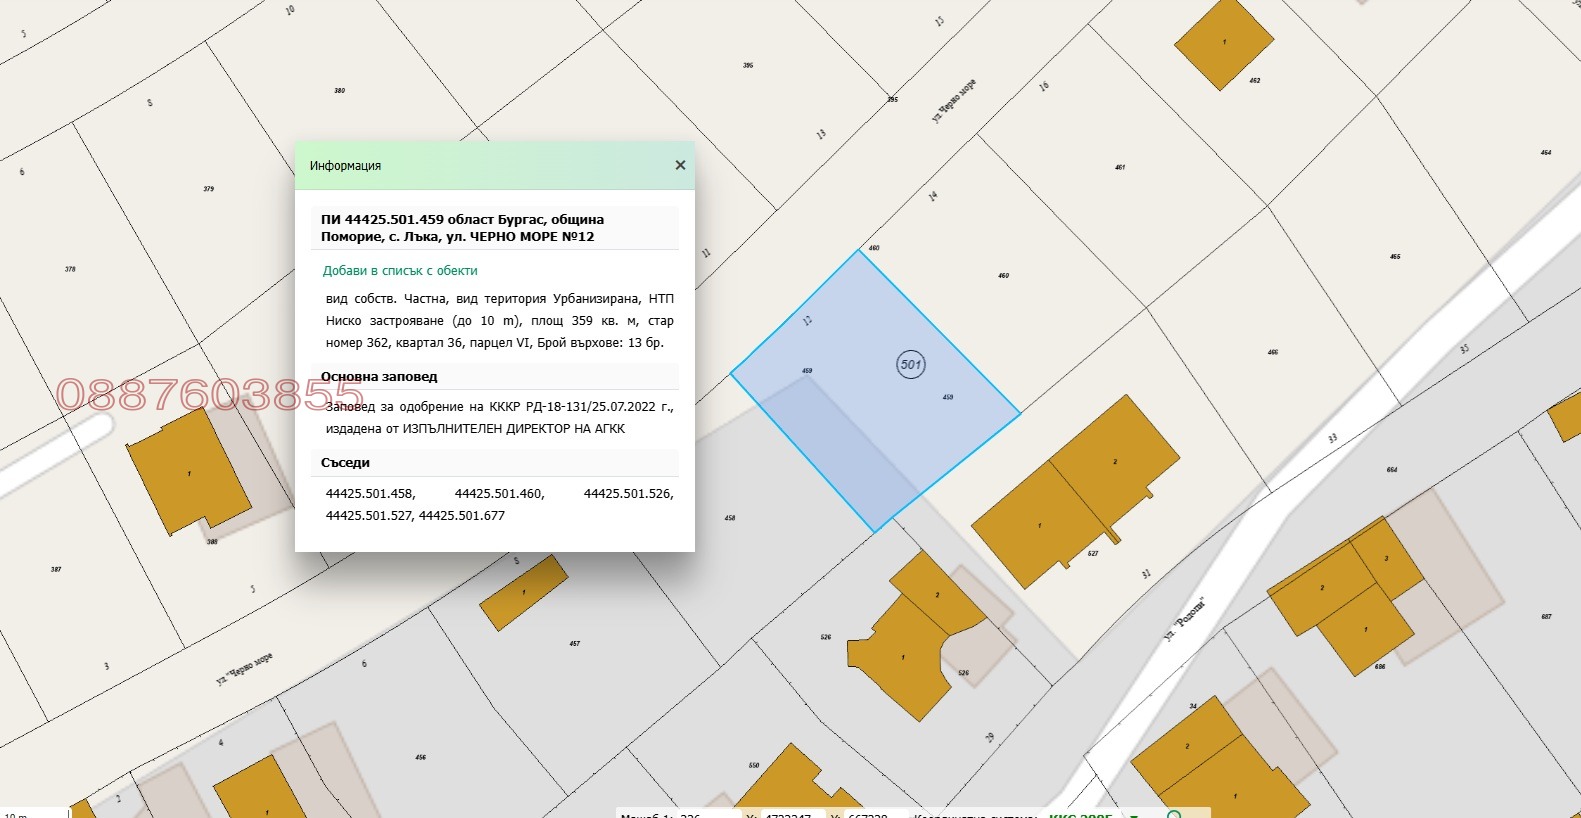Open the KKC 2005 coordinate system dropdown
The height and width of the screenshot is (818, 1581).
click(1134, 815)
